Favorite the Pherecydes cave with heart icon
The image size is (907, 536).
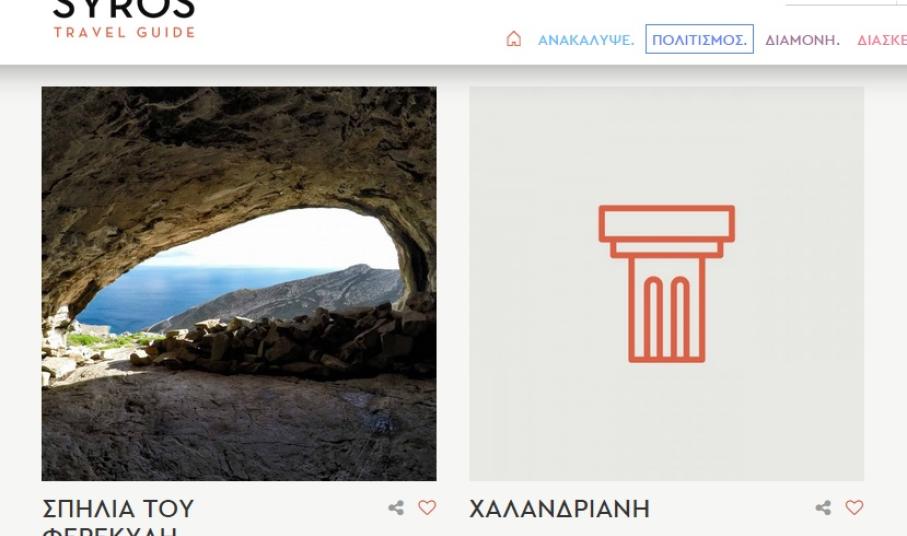(427, 508)
